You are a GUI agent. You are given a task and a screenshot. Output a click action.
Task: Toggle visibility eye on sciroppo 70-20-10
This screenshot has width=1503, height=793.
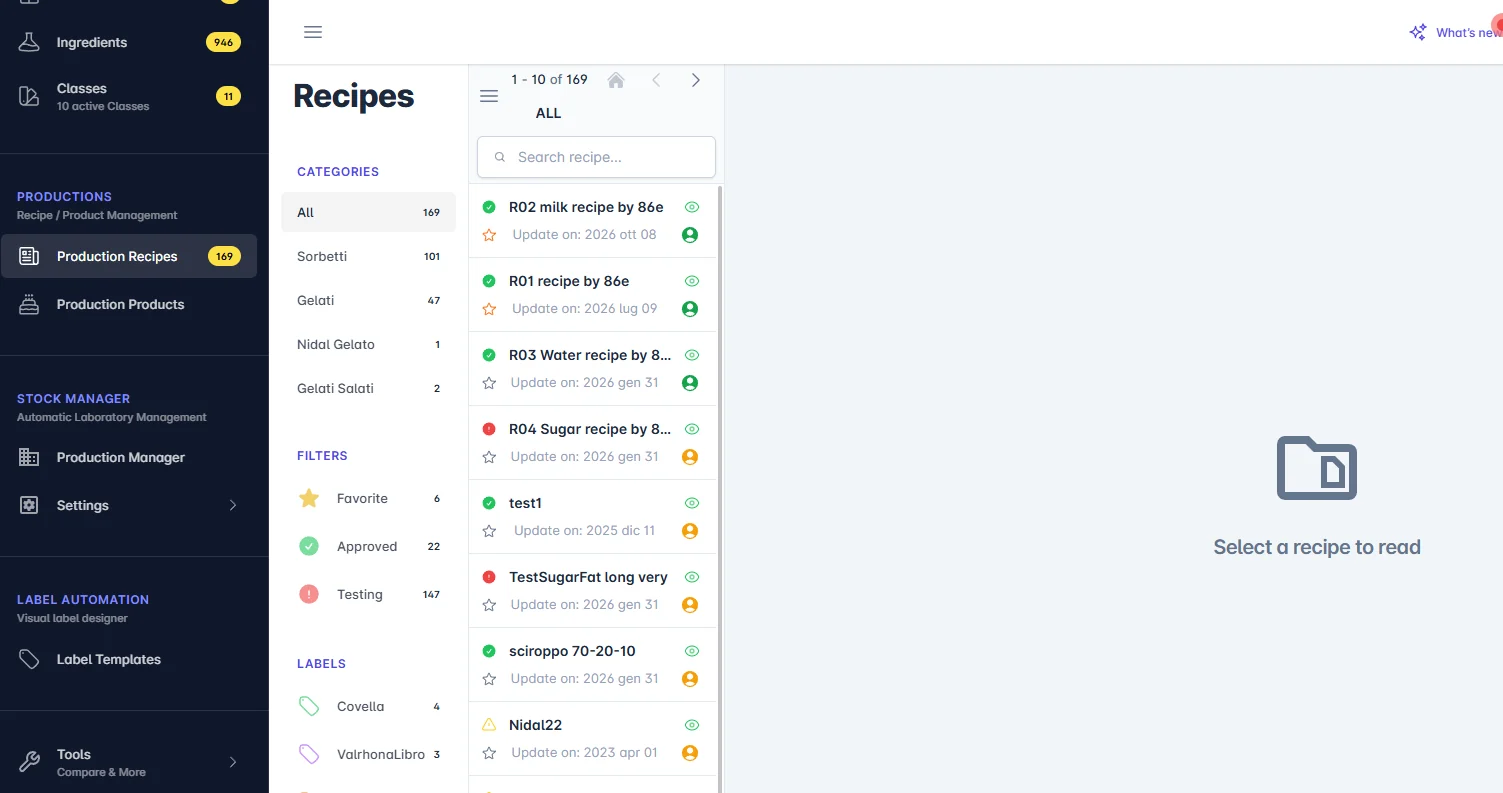click(x=691, y=651)
